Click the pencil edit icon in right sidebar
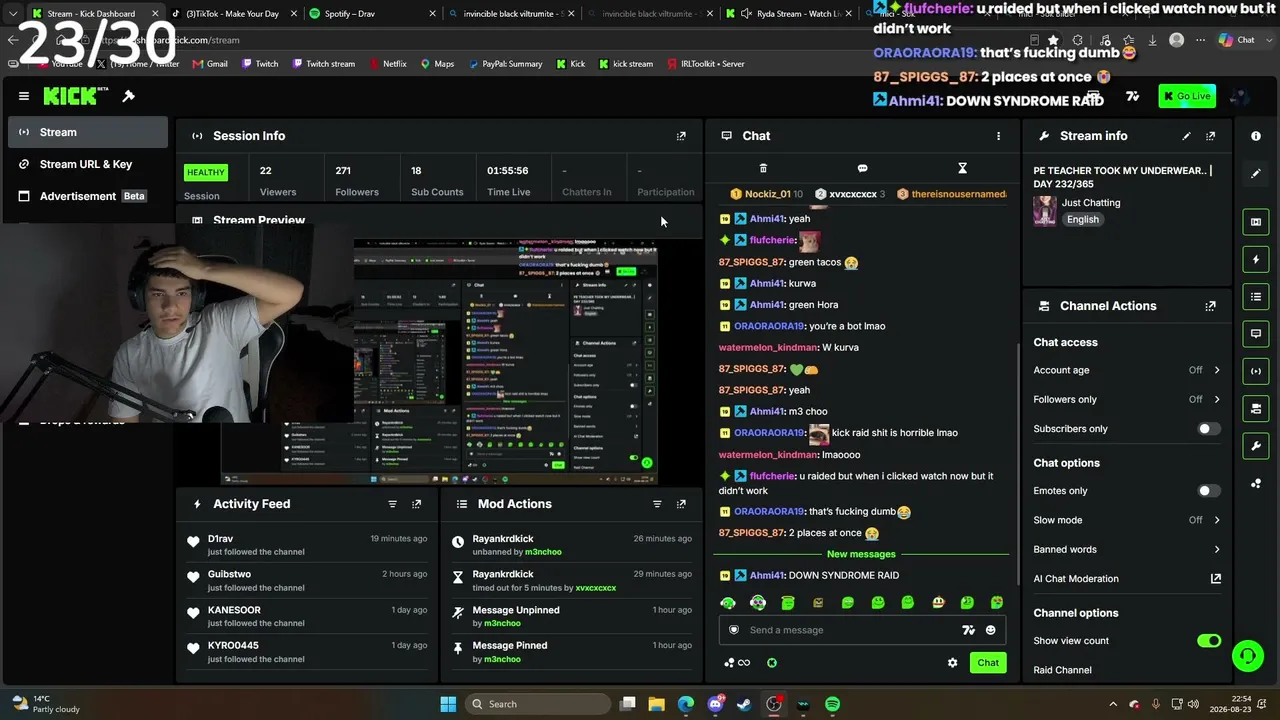 pyautogui.click(x=1256, y=174)
